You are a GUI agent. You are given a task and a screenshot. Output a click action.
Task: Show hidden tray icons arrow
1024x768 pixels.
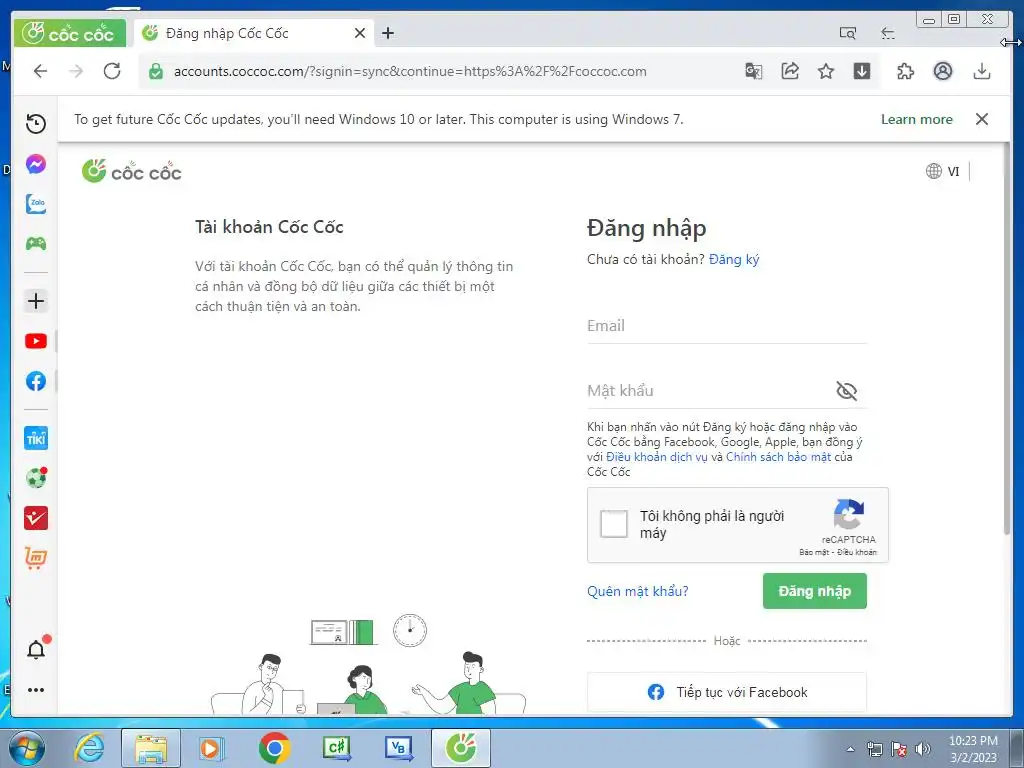point(850,749)
